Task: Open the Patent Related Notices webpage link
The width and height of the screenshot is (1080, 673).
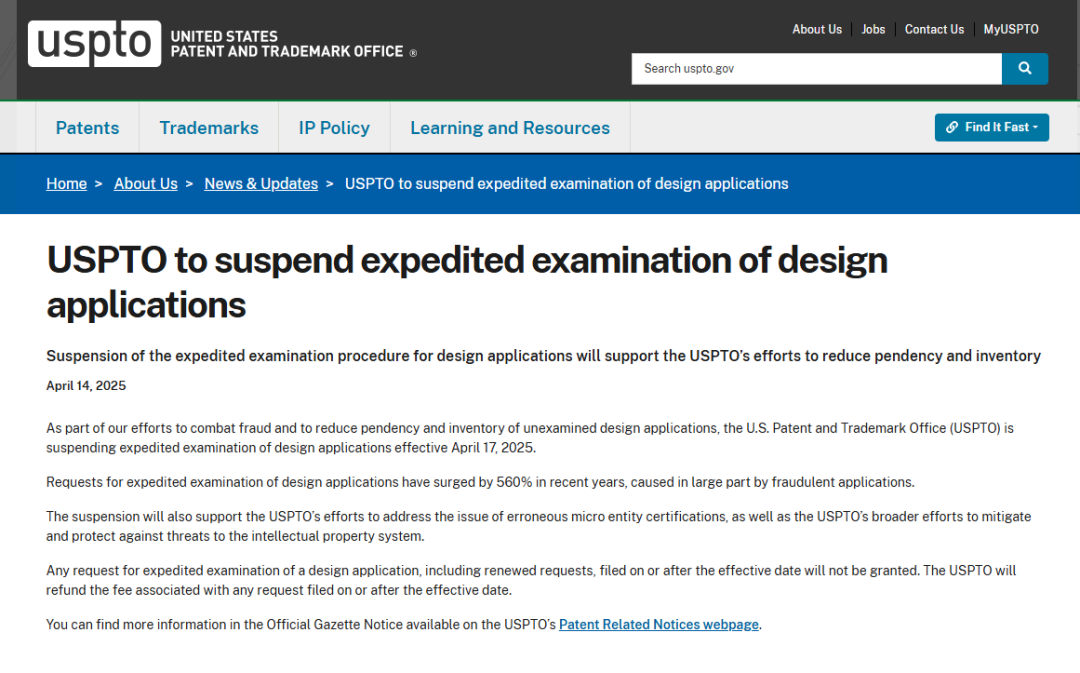Action: pyautogui.click(x=658, y=624)
